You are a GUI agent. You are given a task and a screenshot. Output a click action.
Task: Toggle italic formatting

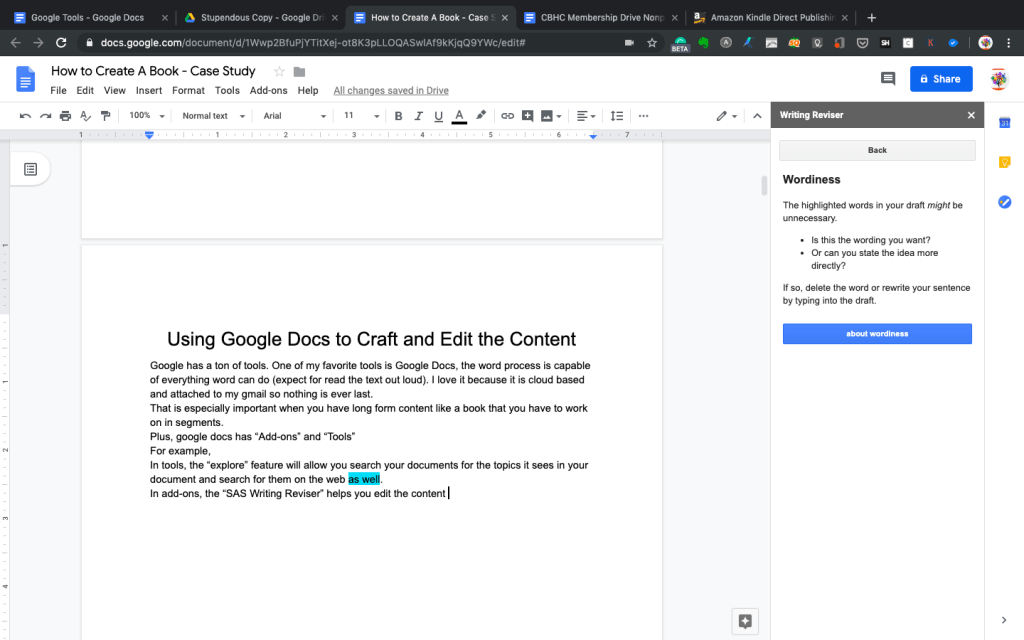pyautogui.click(x=418, y=116)
